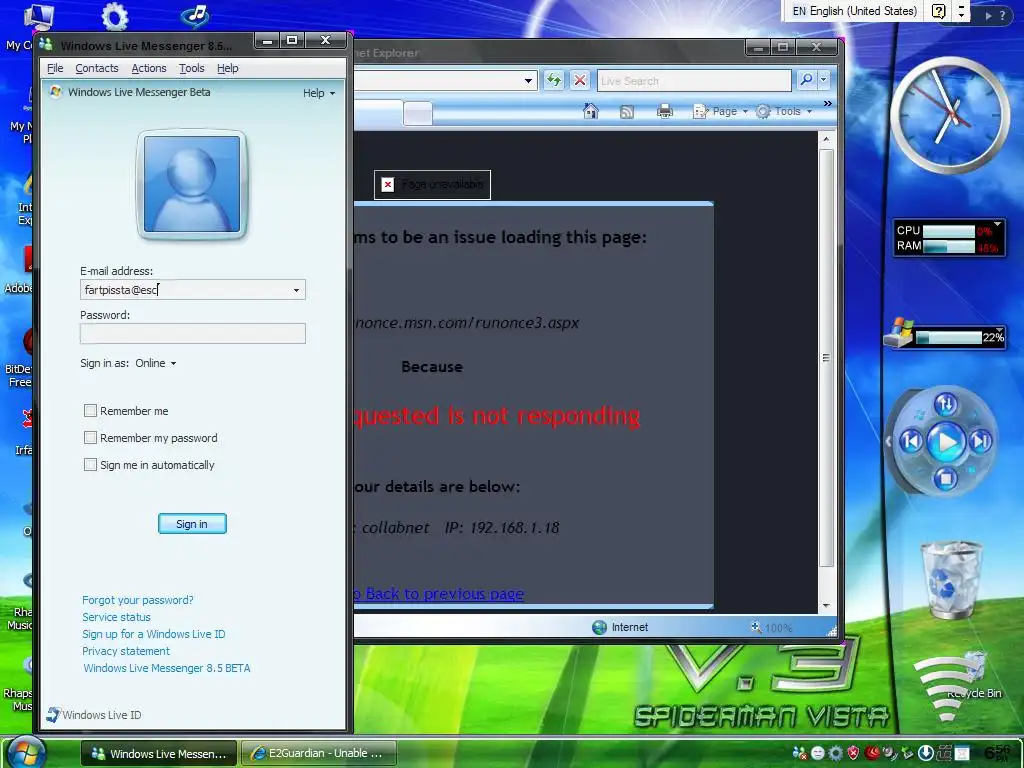The height and width of the screenshot is (768, 1024).
Task: Open the Service status link
Action: (116, 616)
